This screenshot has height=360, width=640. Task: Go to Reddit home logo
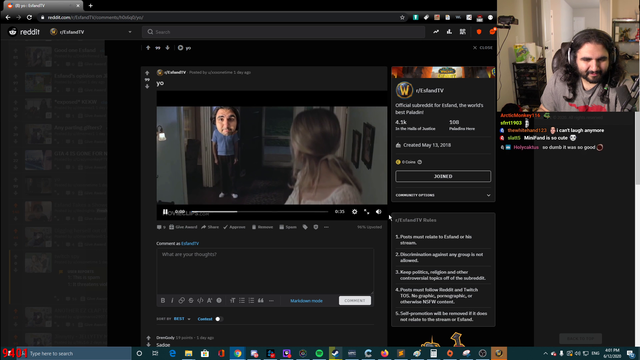24,32
